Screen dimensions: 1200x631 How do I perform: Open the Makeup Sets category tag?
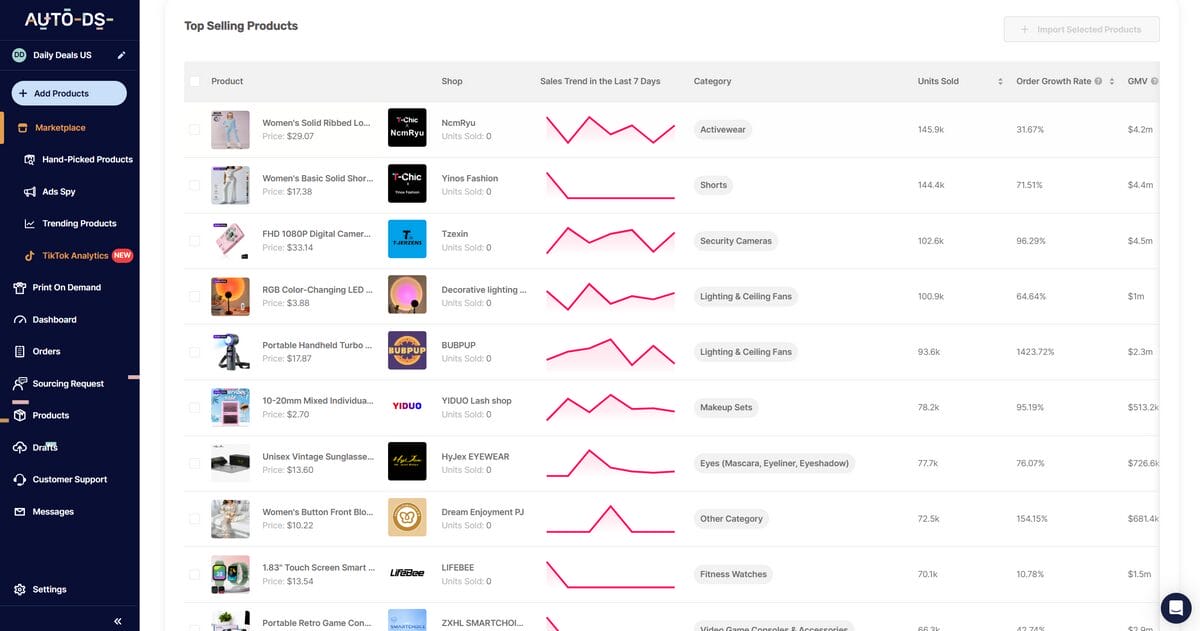pos(726,407)
